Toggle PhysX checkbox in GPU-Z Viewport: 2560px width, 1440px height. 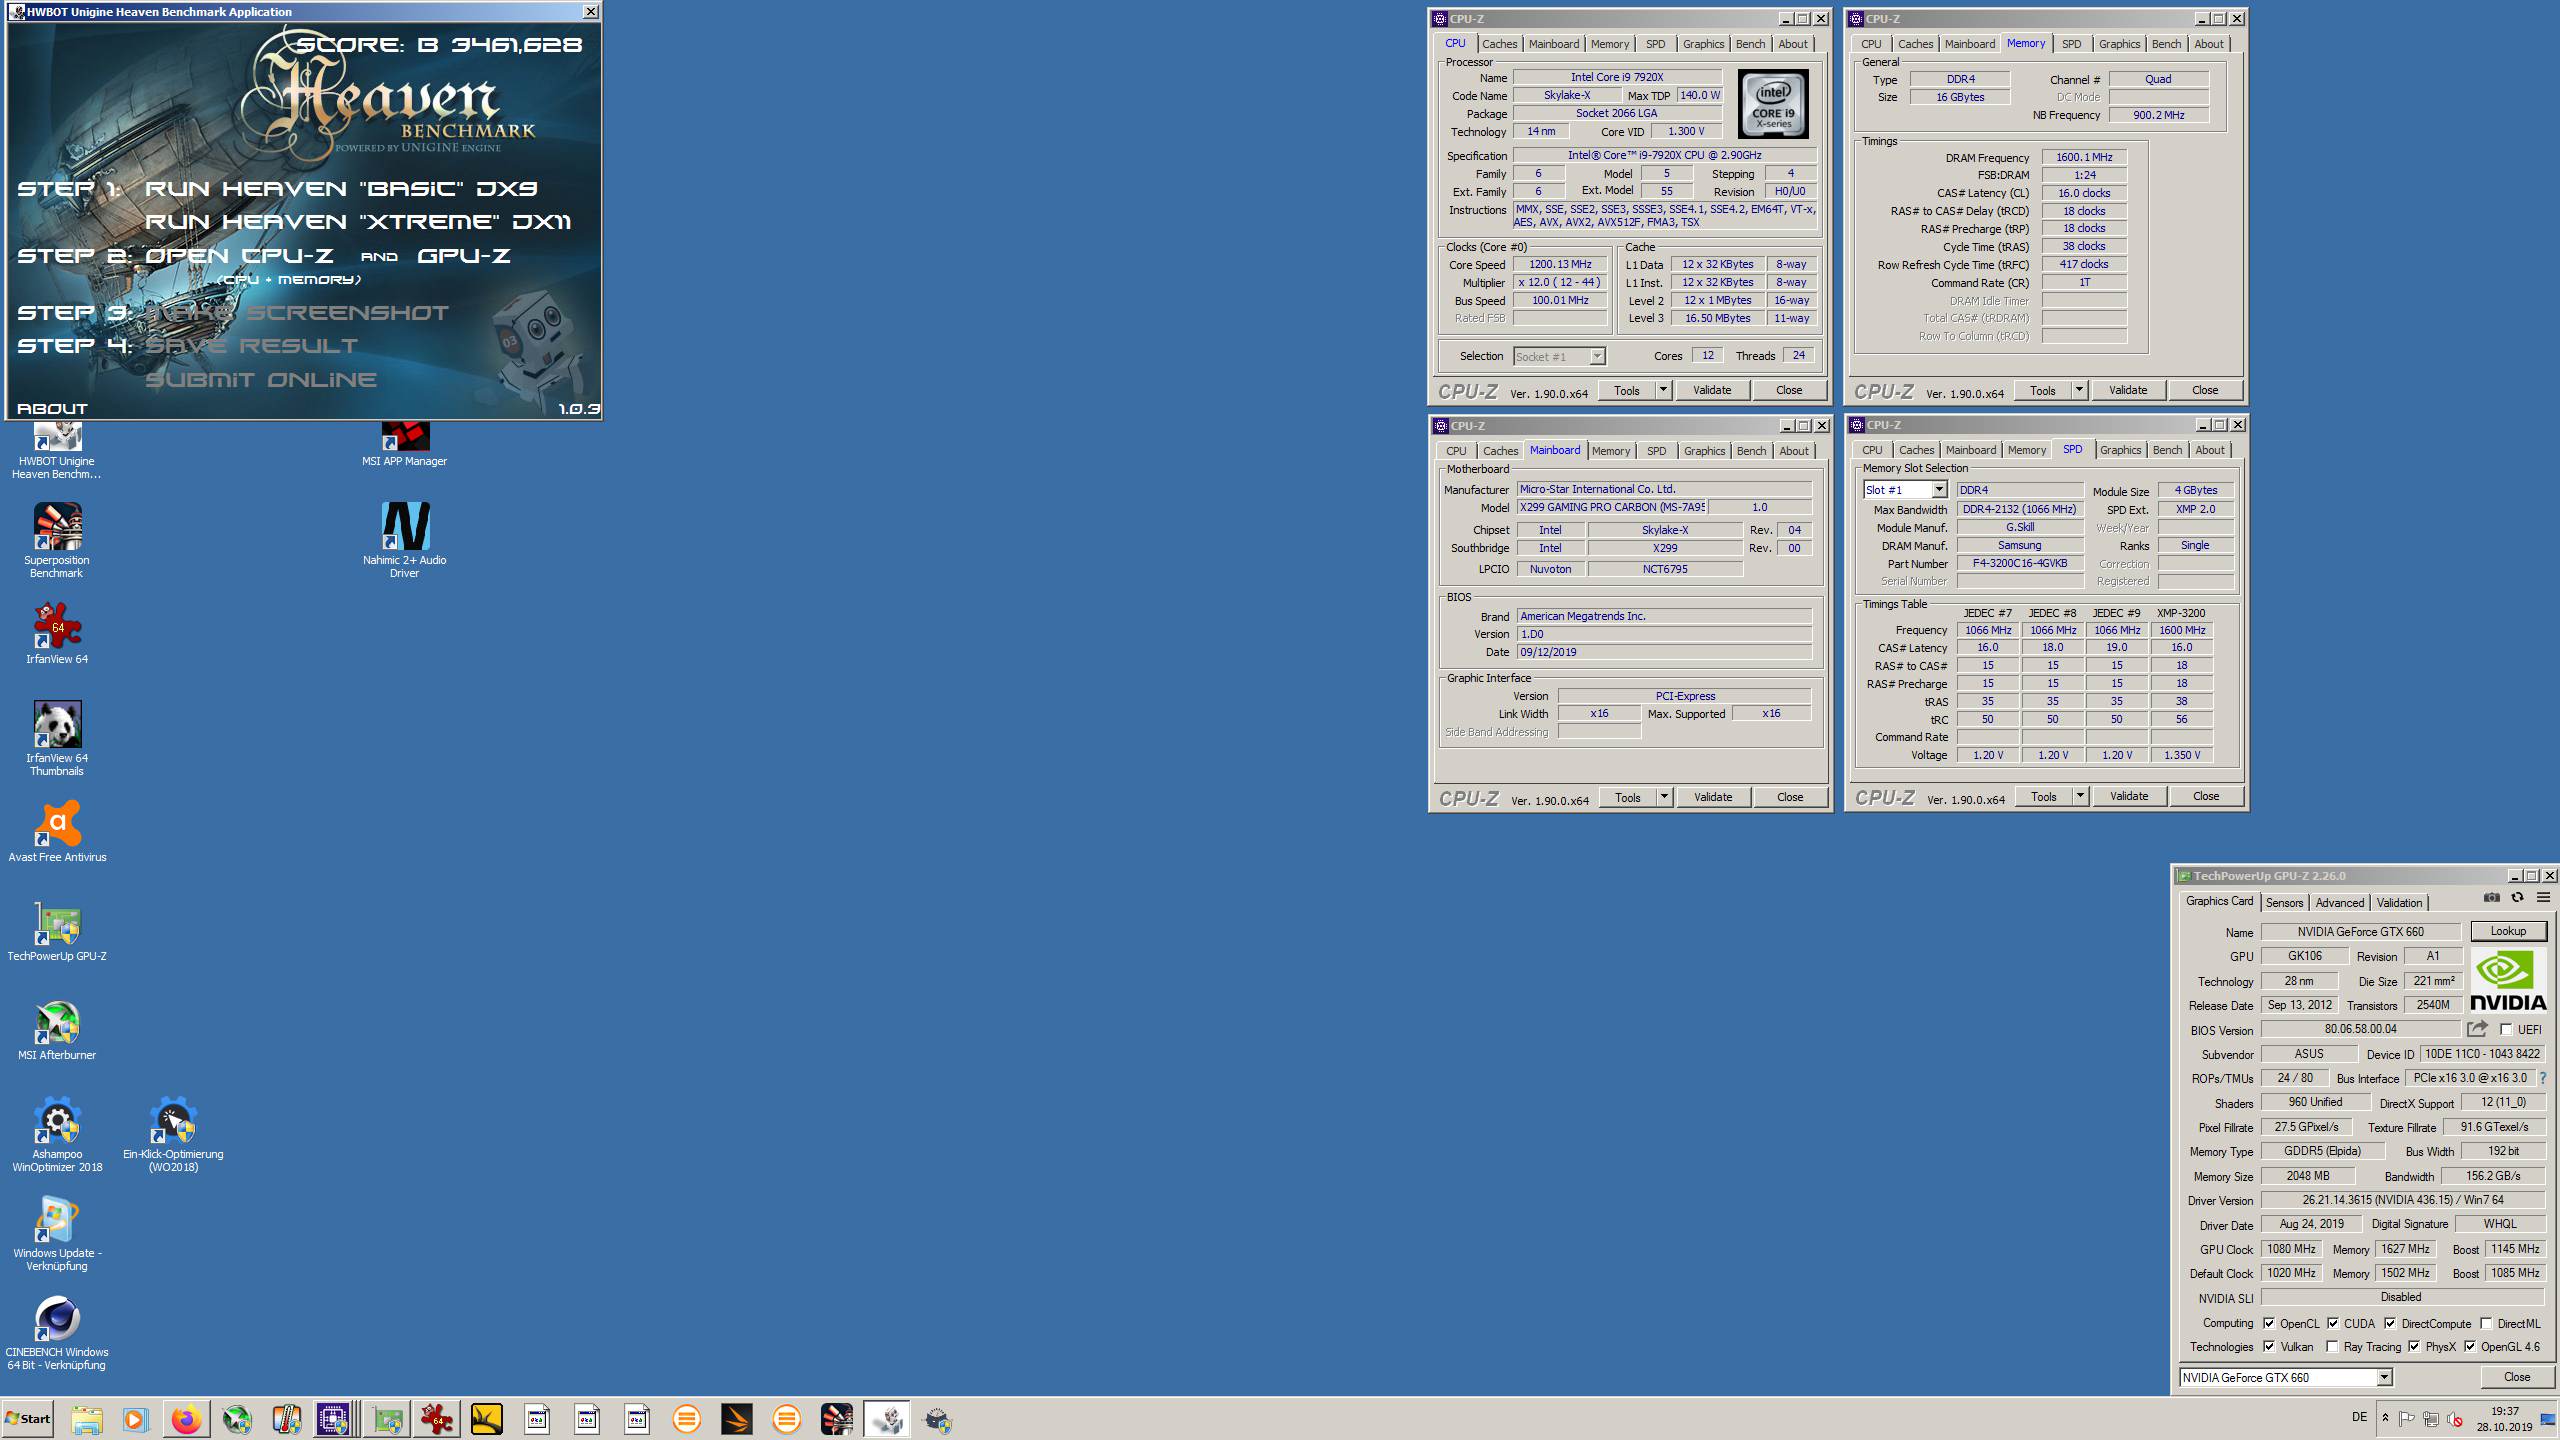[2414, 1347]
